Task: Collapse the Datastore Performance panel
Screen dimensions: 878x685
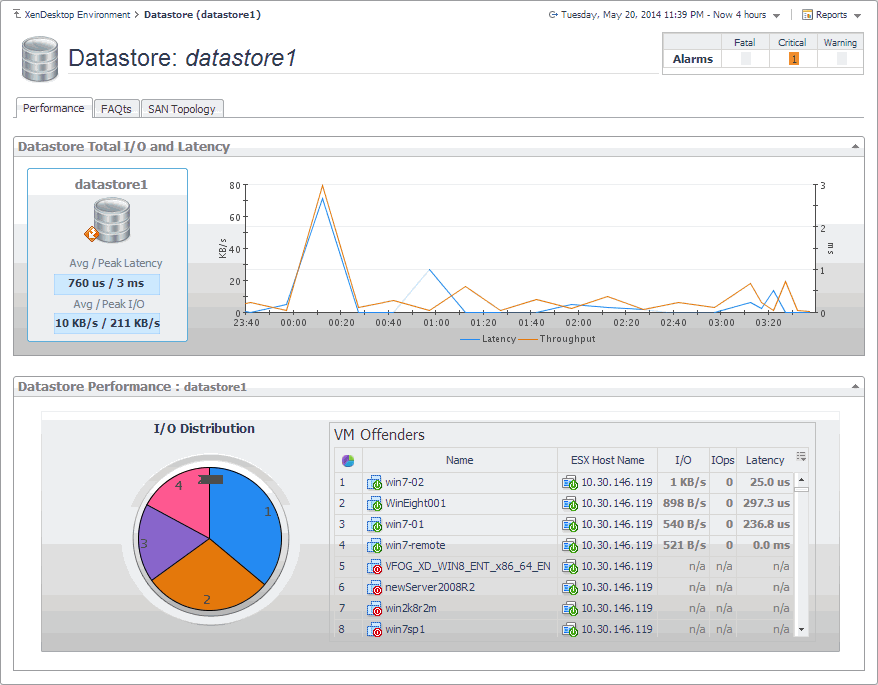Action: (855, 386)
